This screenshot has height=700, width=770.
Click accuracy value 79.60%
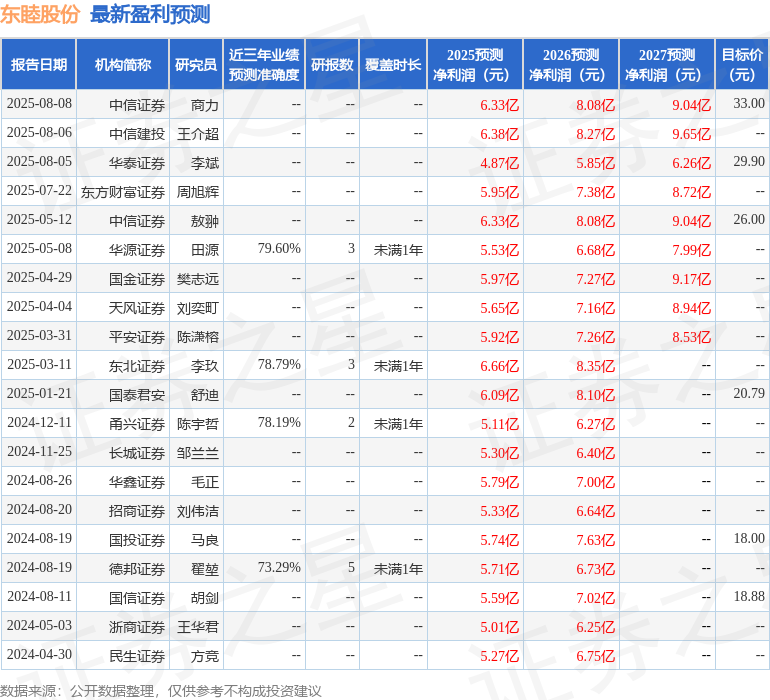tap(279, 249)
